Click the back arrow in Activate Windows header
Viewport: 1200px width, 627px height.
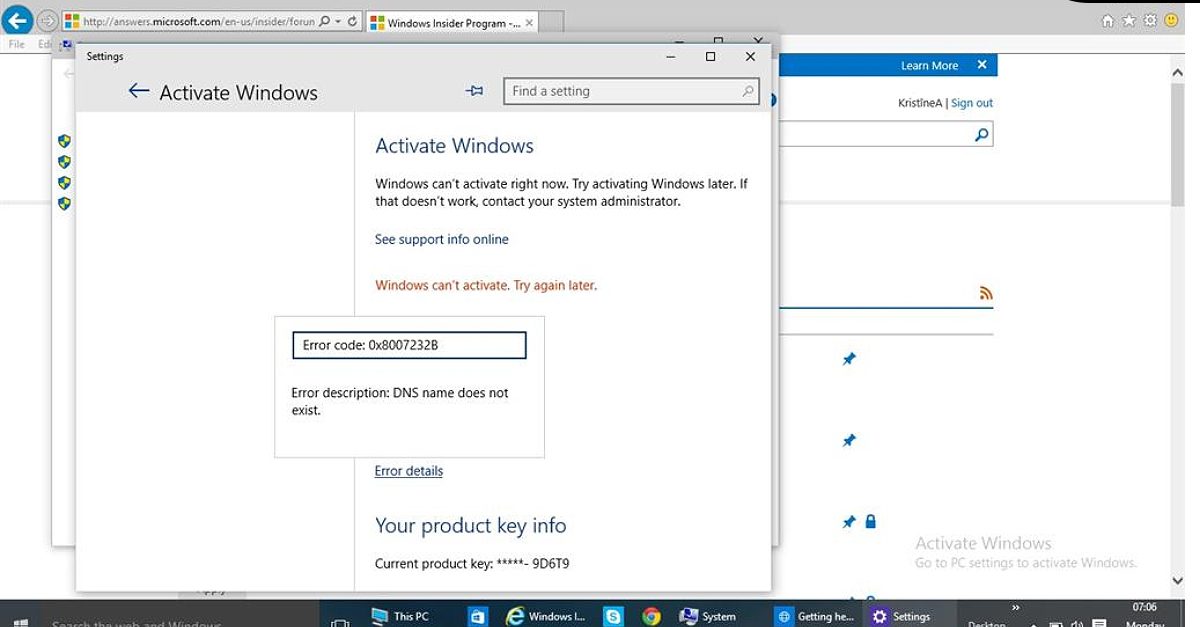click(138, 92)
